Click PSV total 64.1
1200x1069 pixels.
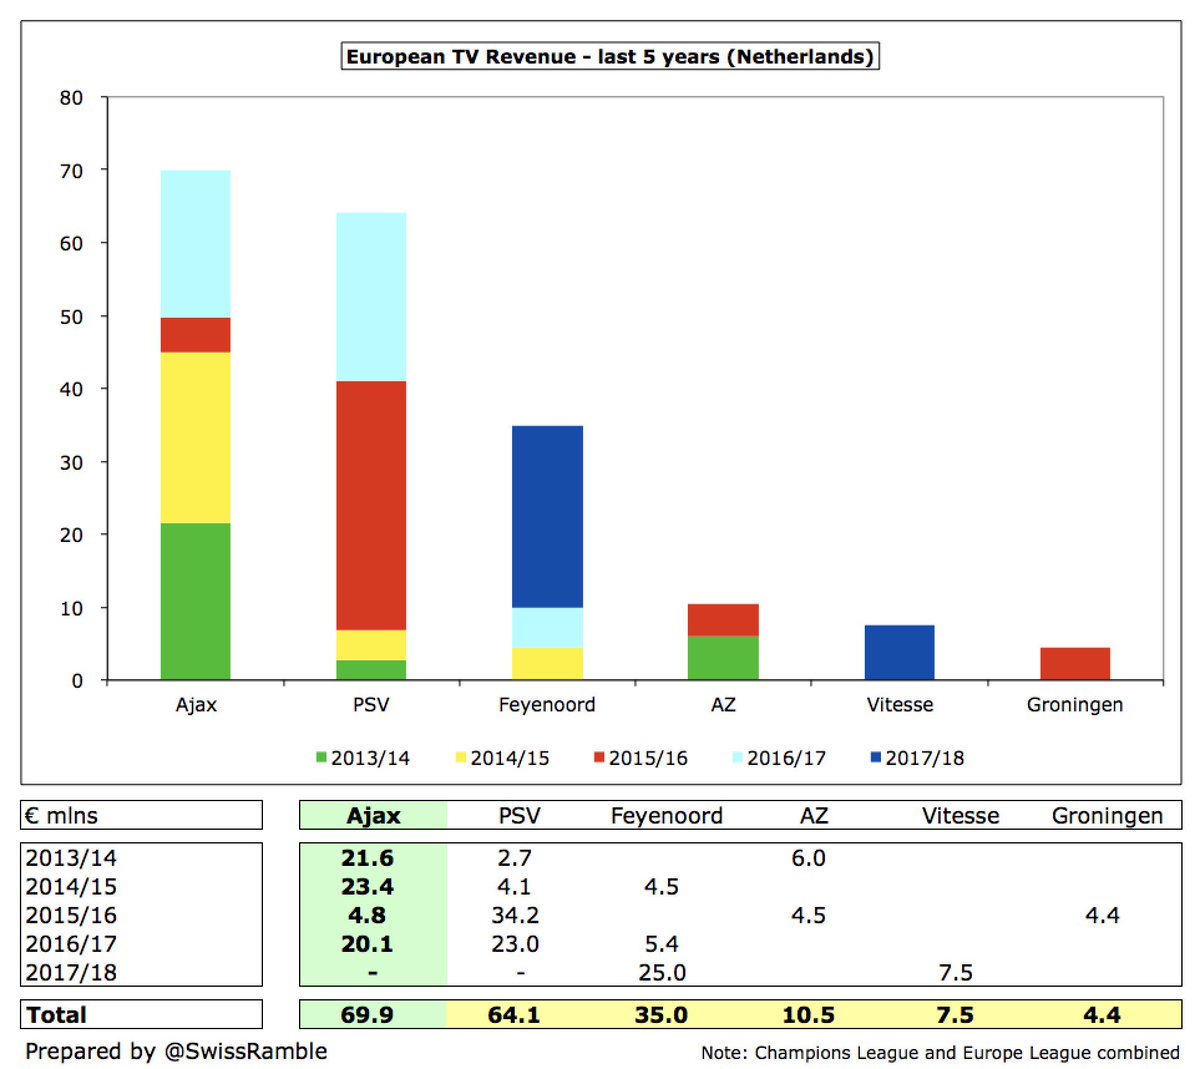point(514,1015)
